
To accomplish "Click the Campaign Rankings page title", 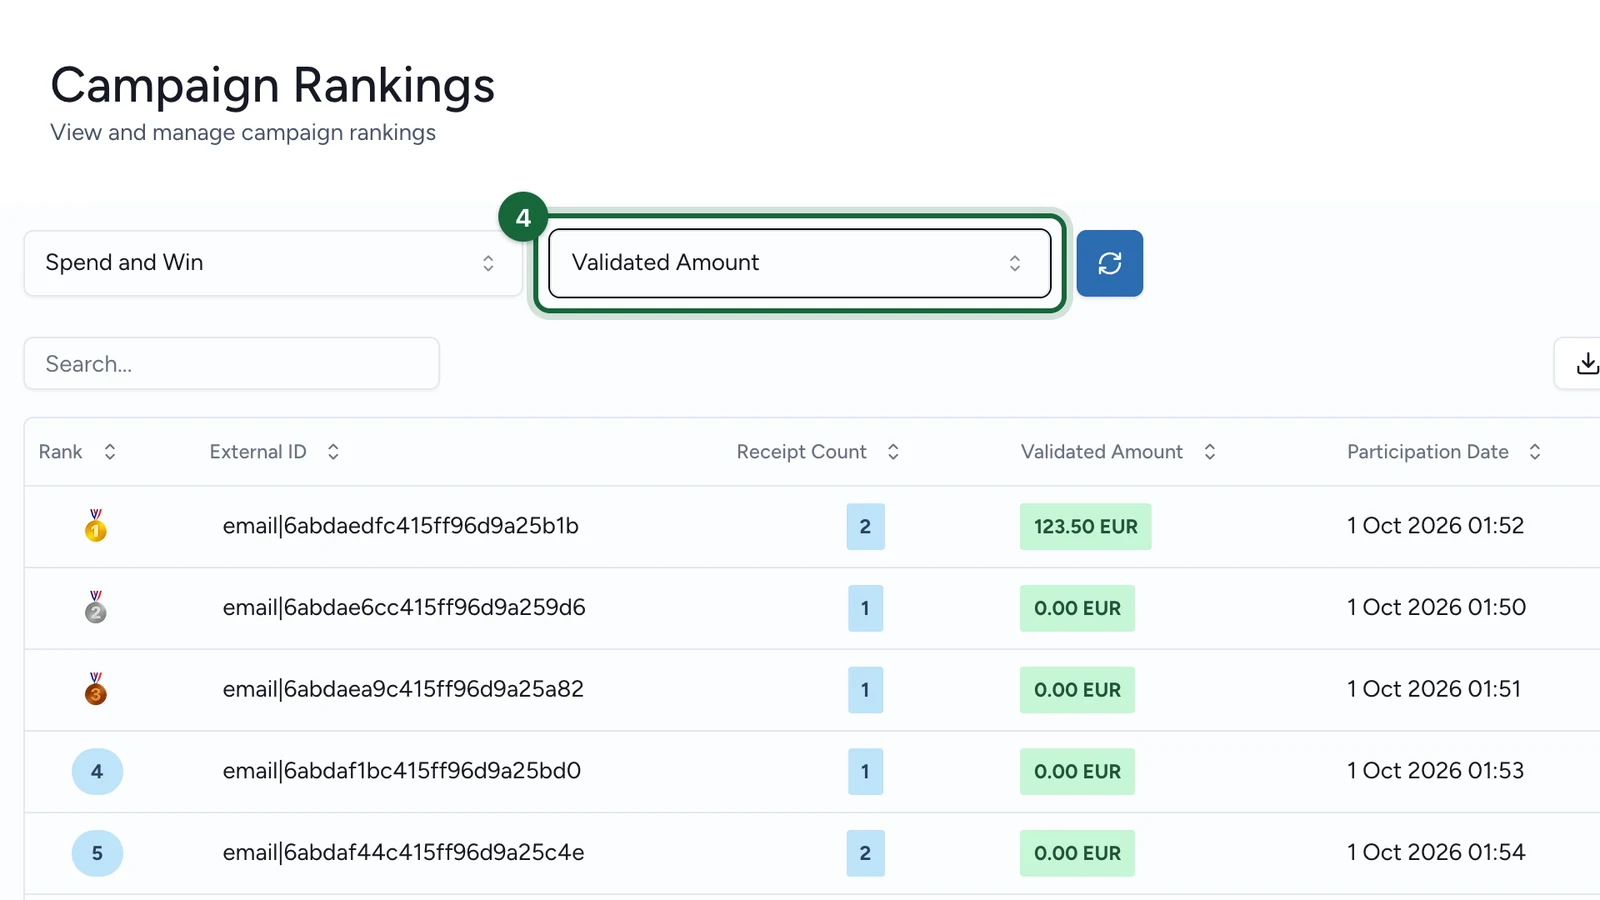I will [273, 86].
